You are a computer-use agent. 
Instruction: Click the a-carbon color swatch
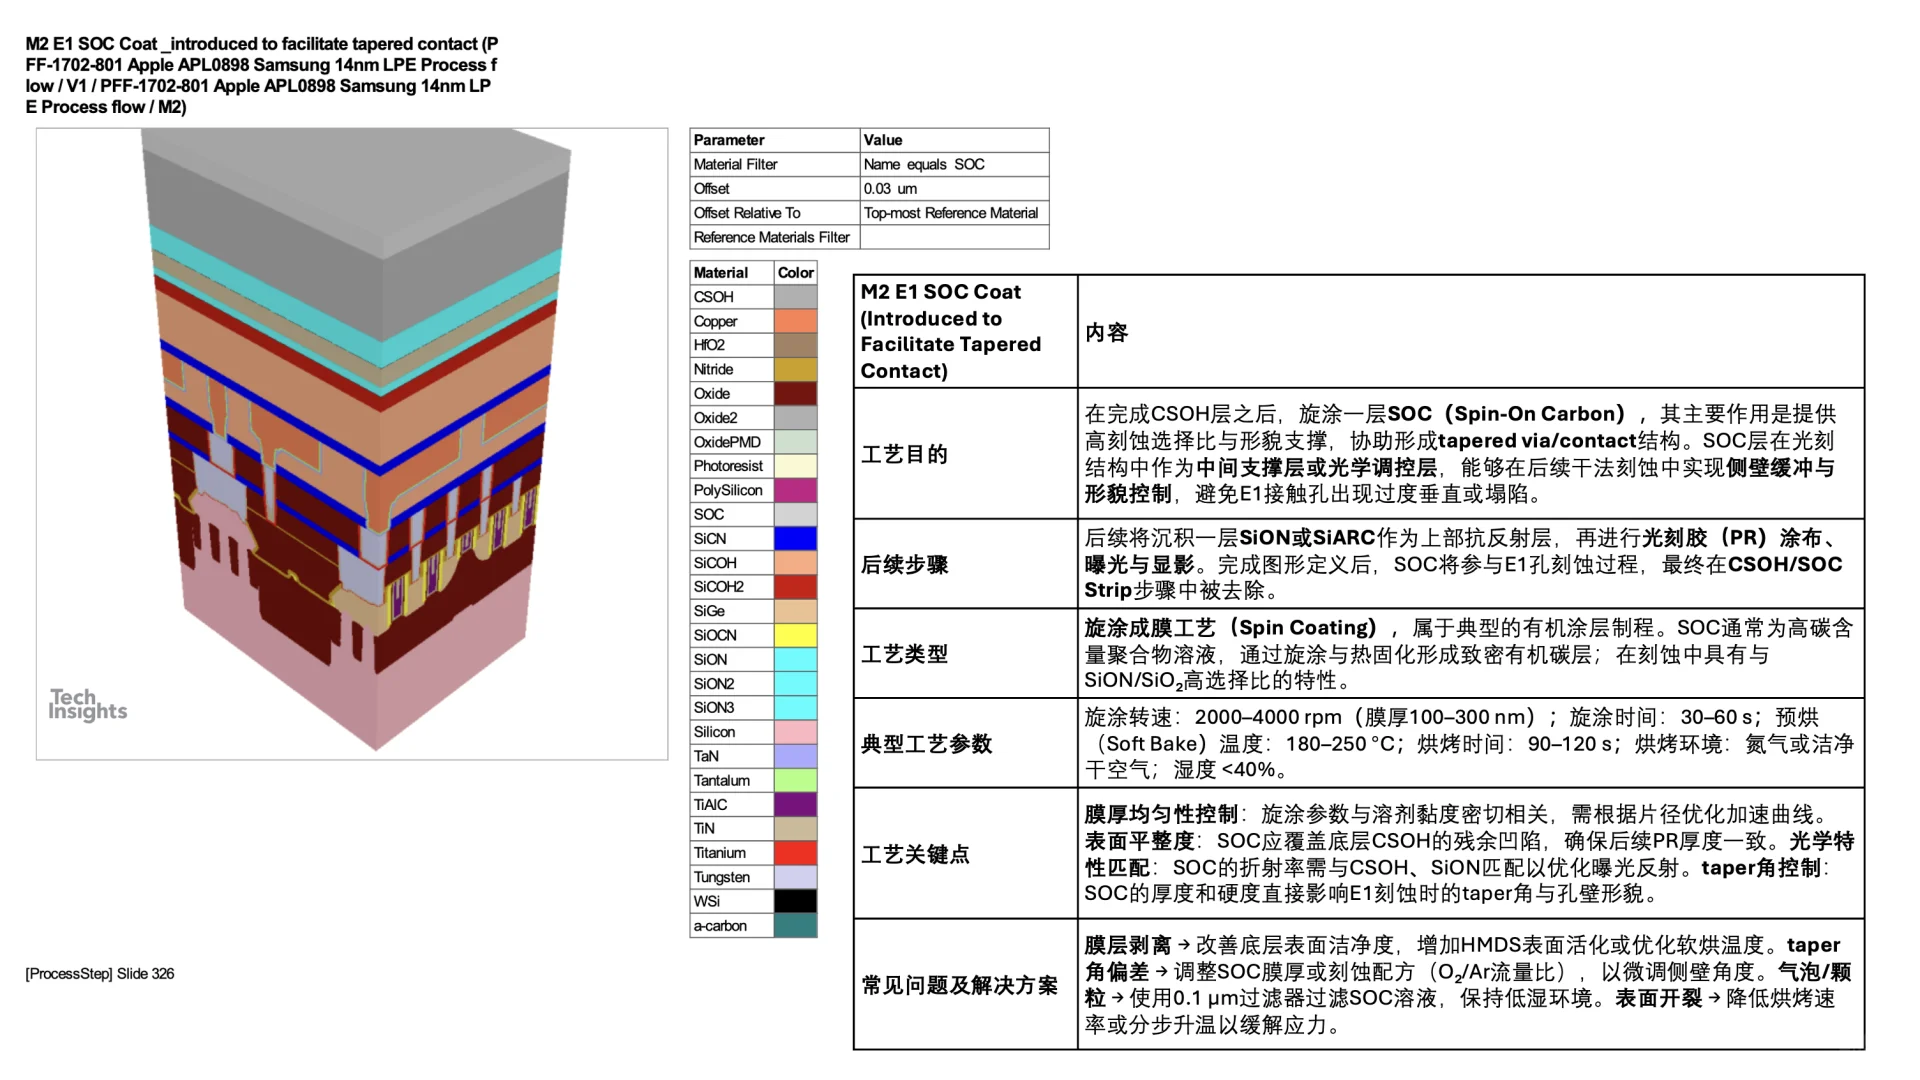point(795,925)
